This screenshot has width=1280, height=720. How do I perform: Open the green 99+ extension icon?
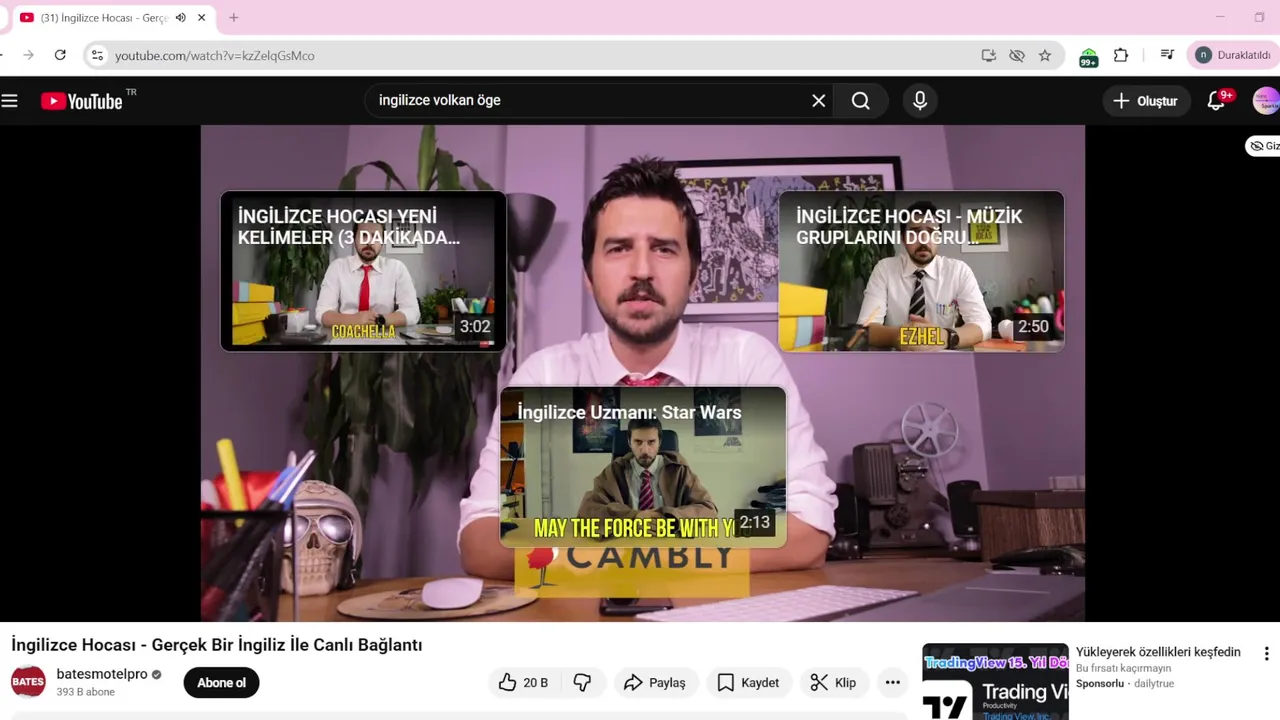click(1089, 57)
